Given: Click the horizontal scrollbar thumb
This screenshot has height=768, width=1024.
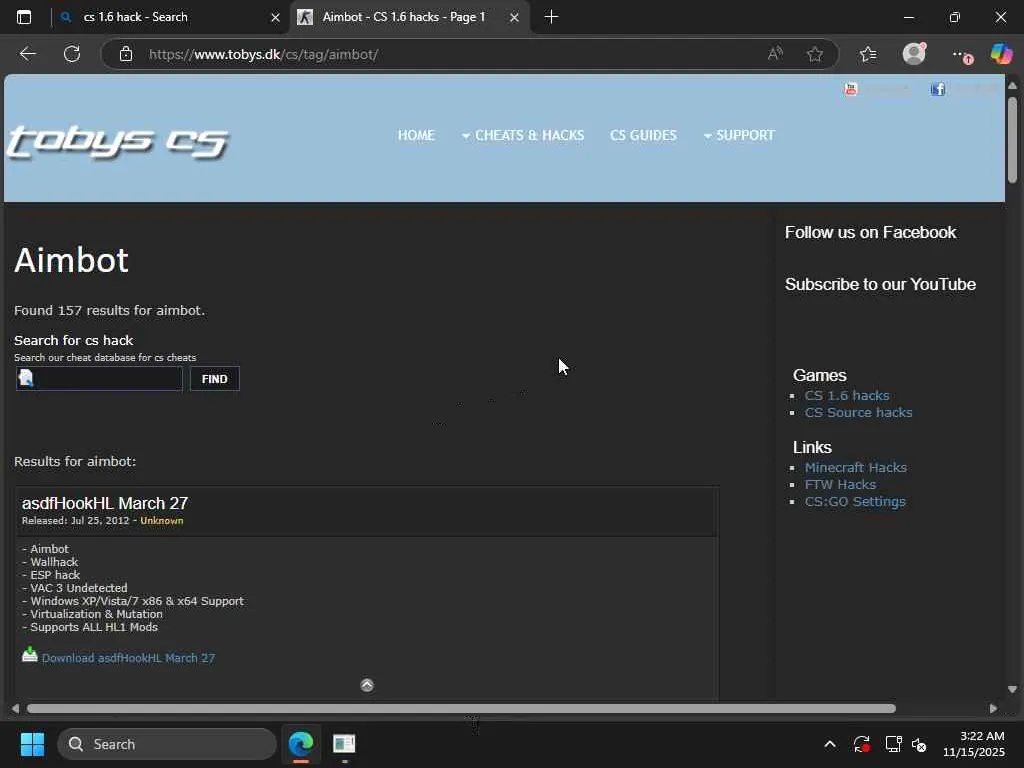Looking at the screenshot, I should (461, 709).
